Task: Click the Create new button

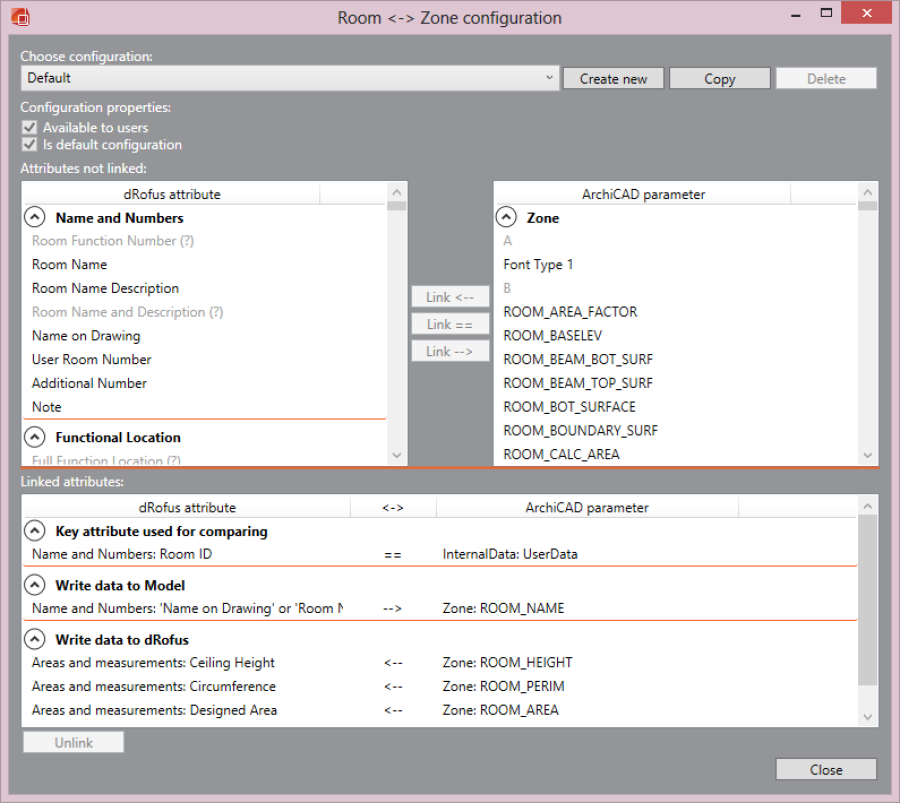Action: pos(613,79)
